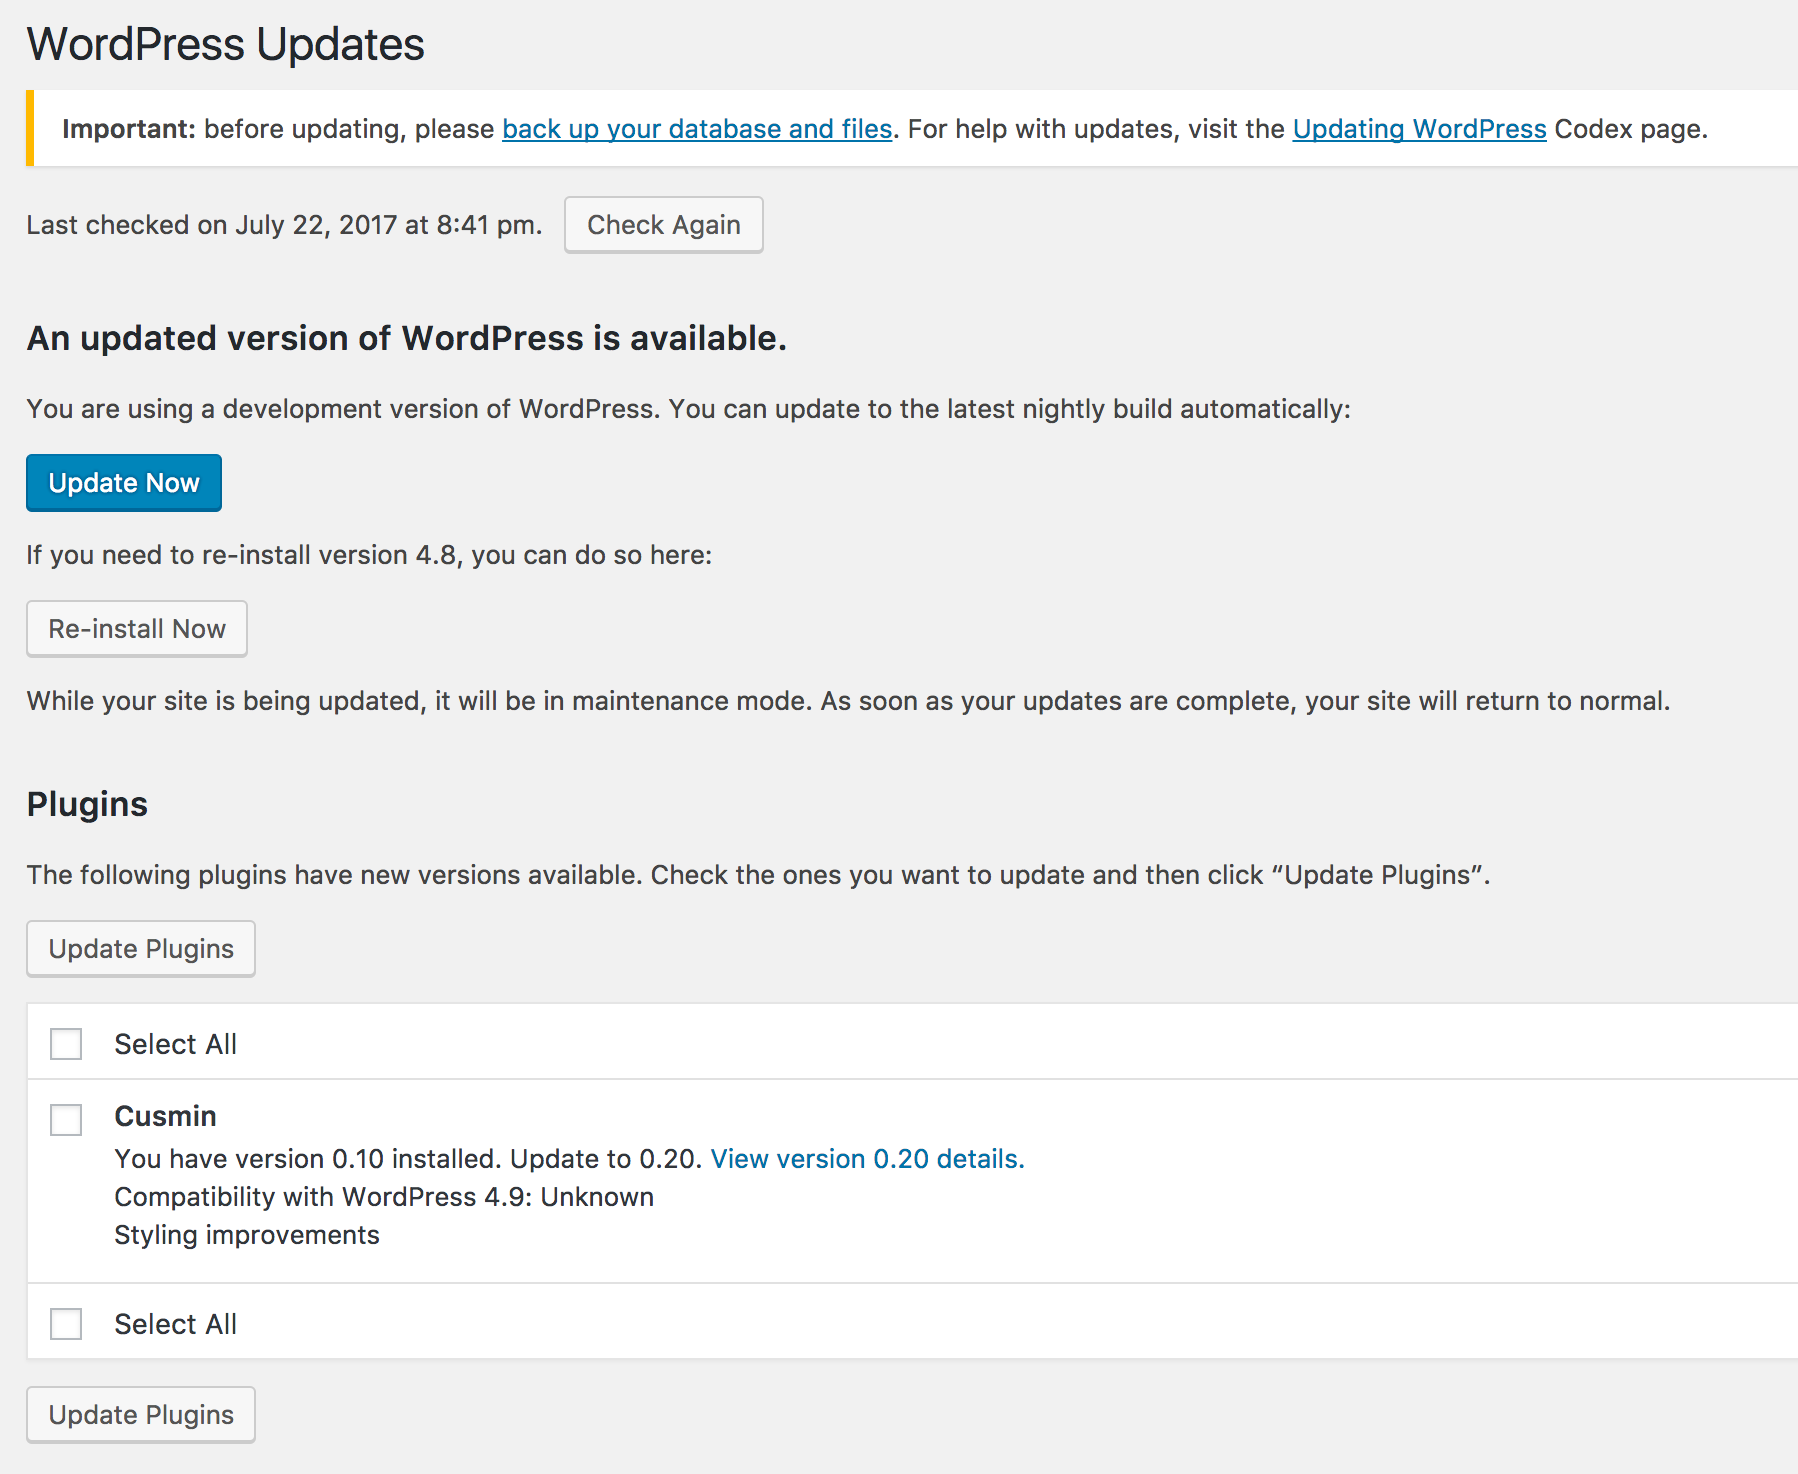Click Update Plugins button above the plugin list

click(x=141, y=949)
